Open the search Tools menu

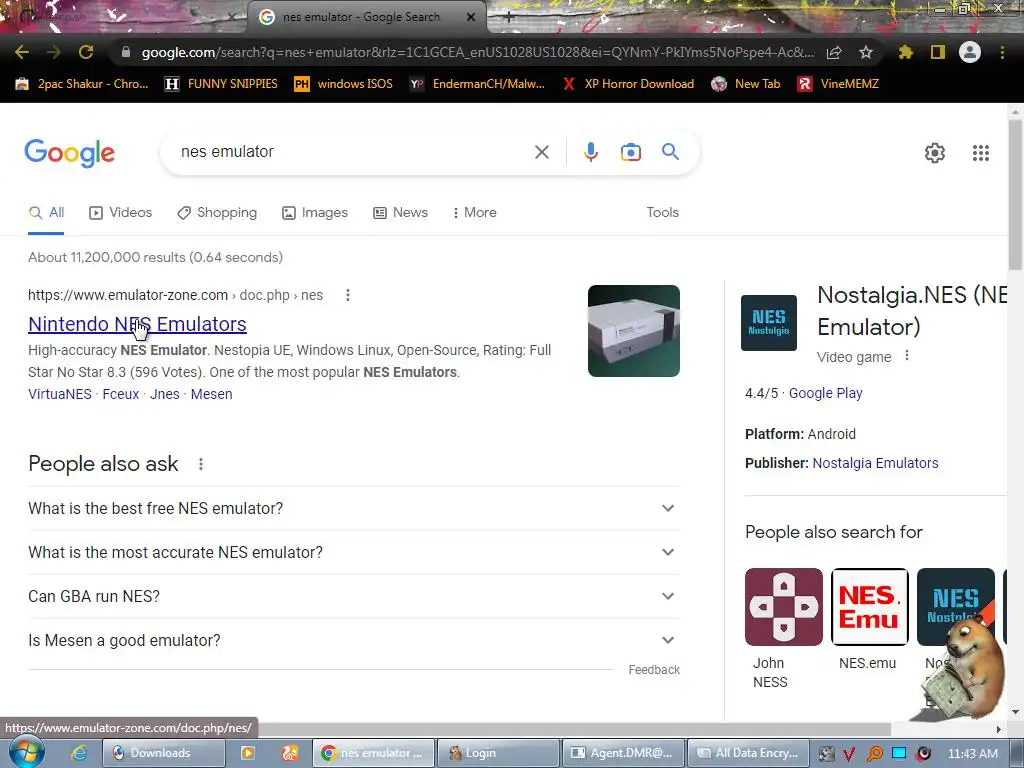(x=662, y=212)
